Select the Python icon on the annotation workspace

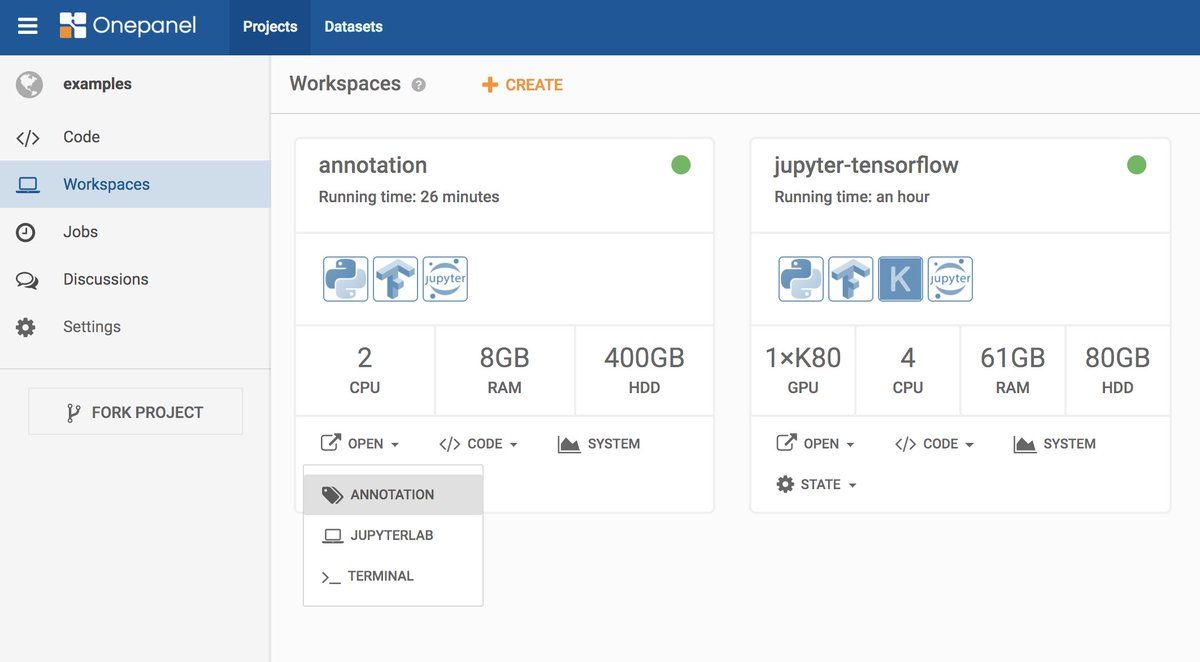pos(344,279)
